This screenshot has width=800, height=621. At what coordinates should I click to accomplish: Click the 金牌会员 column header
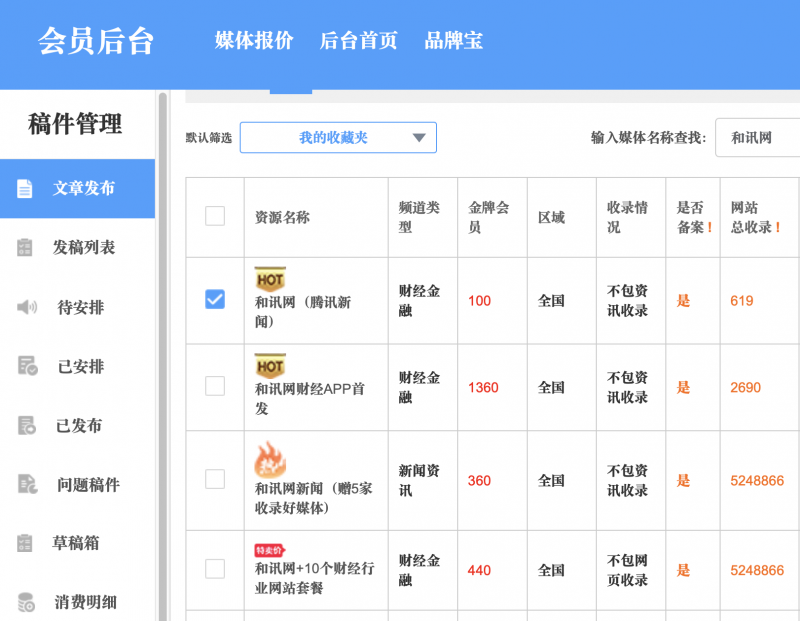[489, 217]
